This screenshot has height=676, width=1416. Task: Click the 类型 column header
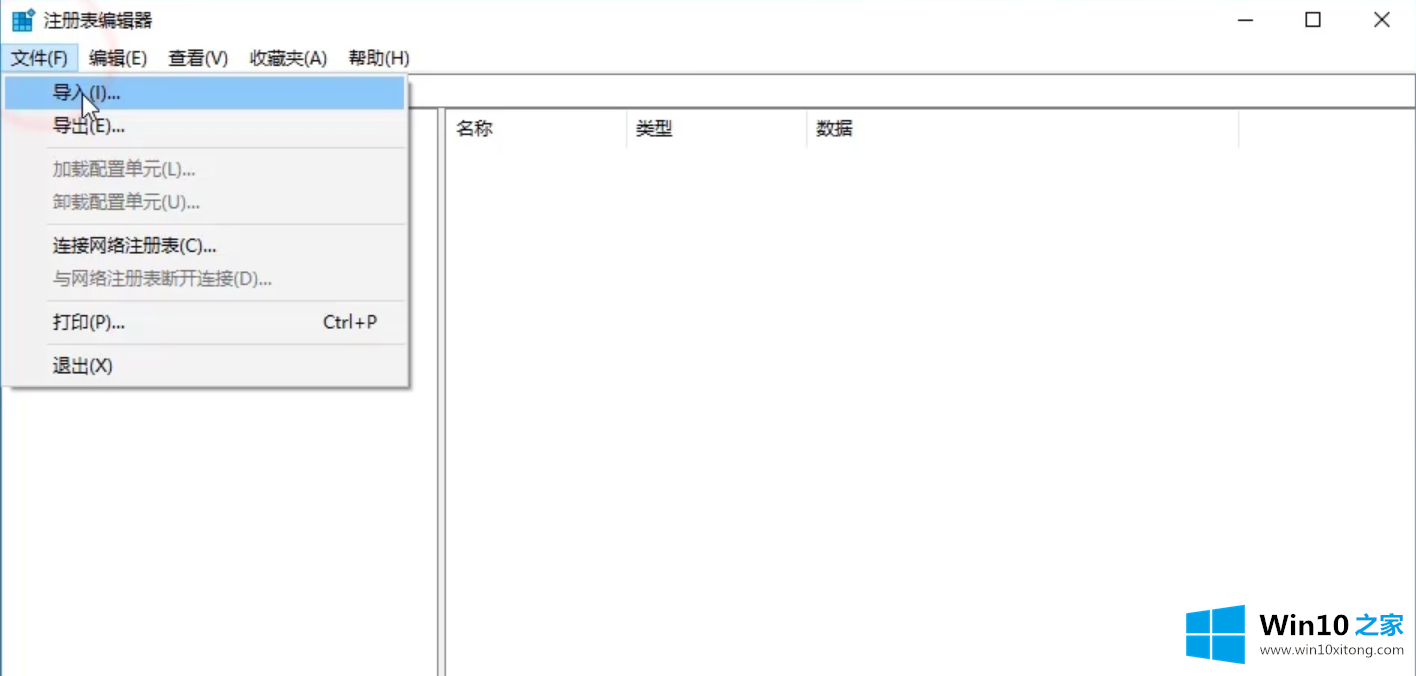(x=715, y=129)
